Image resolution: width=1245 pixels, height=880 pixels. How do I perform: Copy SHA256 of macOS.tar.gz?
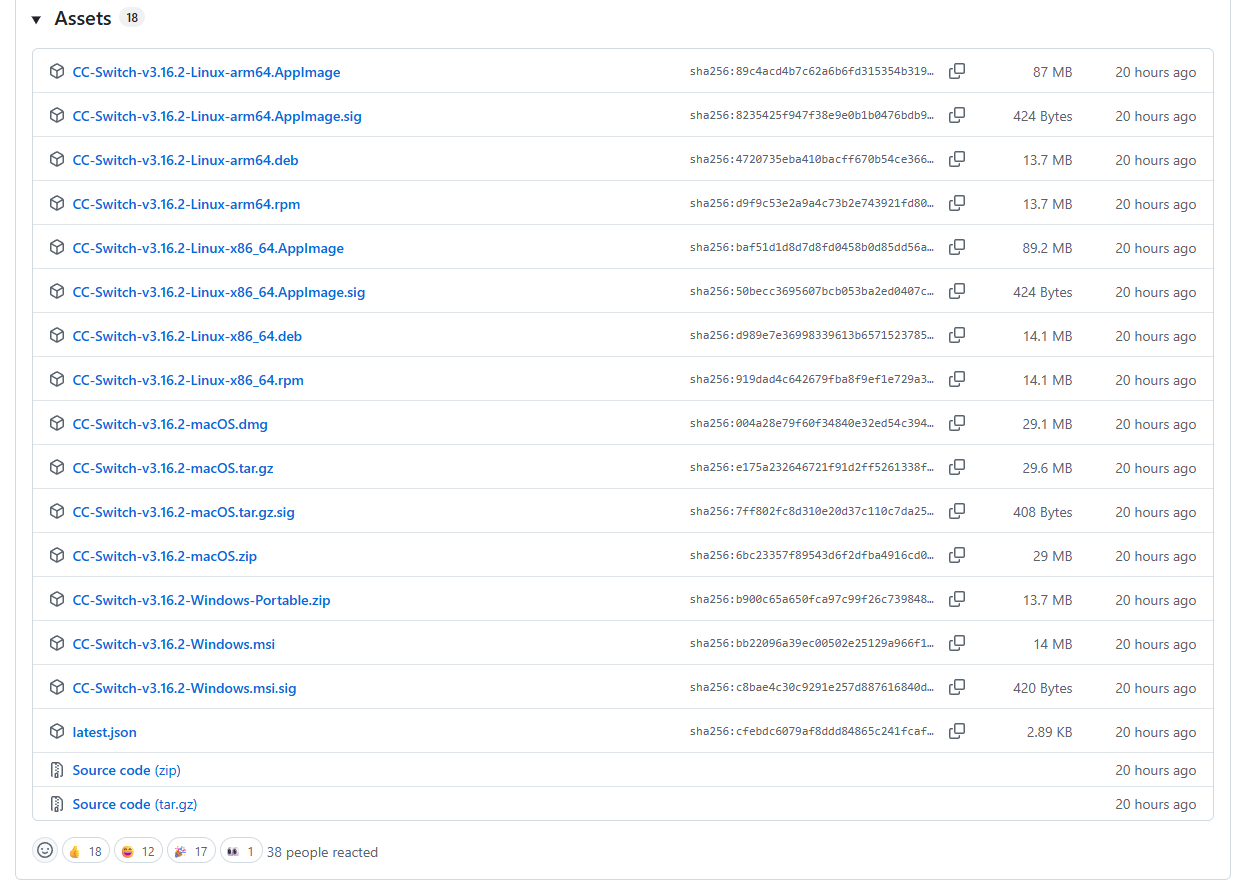[957, 467]
